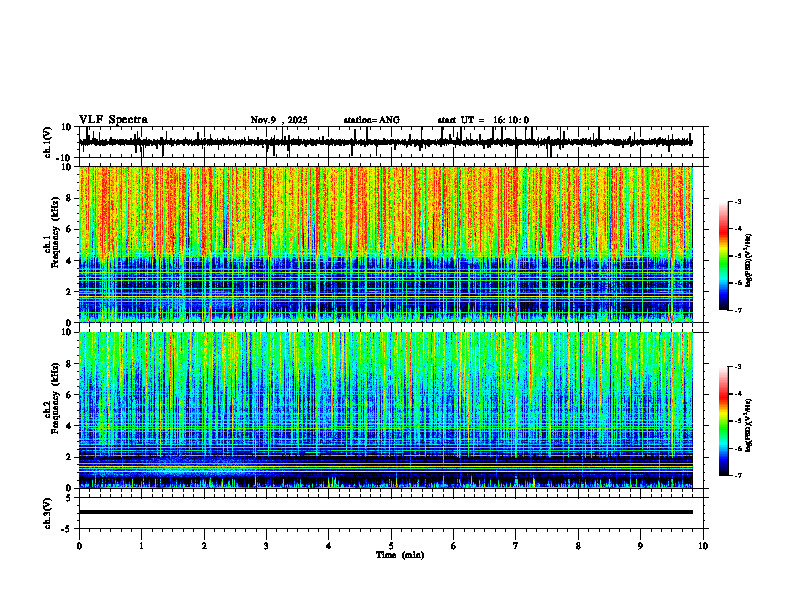Viewport: 792px width, 612px height.
Task: Click inside the ch.2 spectrogram panel
Action: pos(385,410)
